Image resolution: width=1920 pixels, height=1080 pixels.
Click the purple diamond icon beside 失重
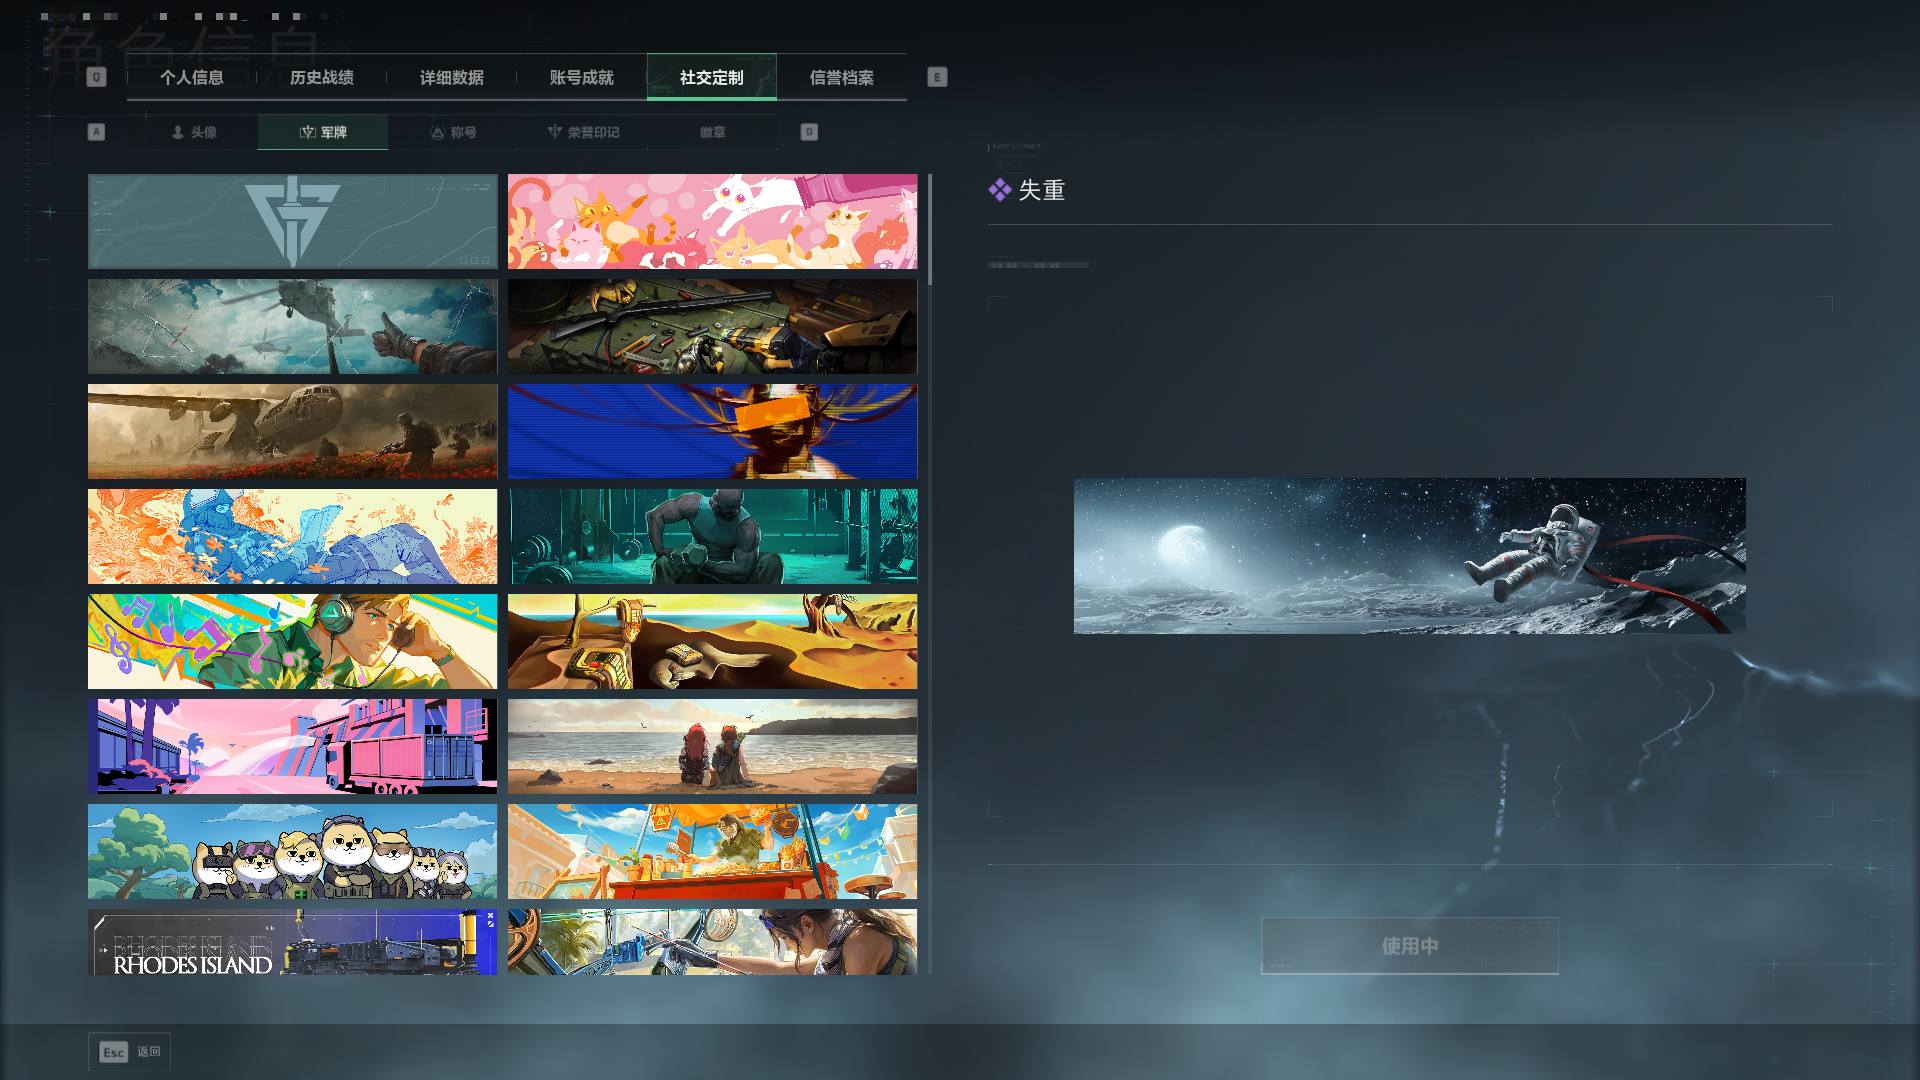pyautogui.click(x=999, y=190)
